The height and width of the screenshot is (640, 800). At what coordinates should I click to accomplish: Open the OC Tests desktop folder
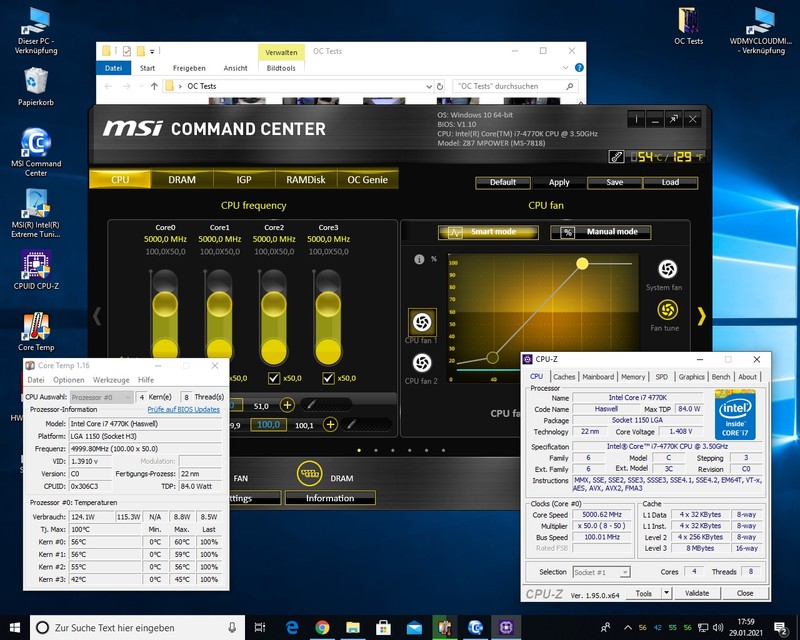pos(688,26)
